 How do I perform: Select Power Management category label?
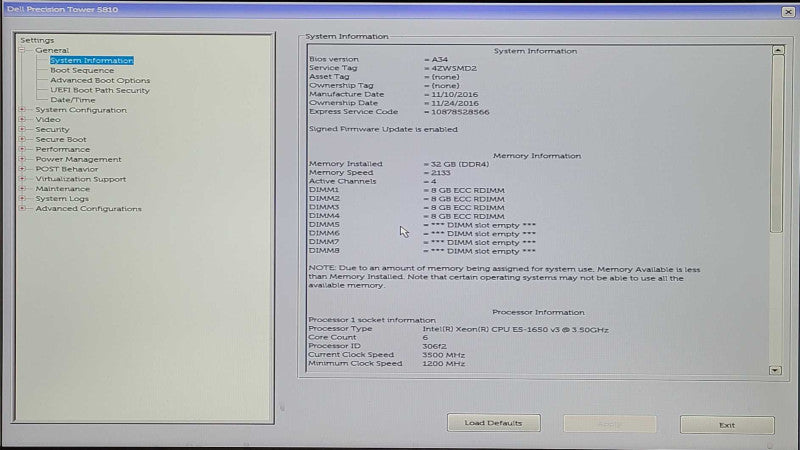(79, 159)
